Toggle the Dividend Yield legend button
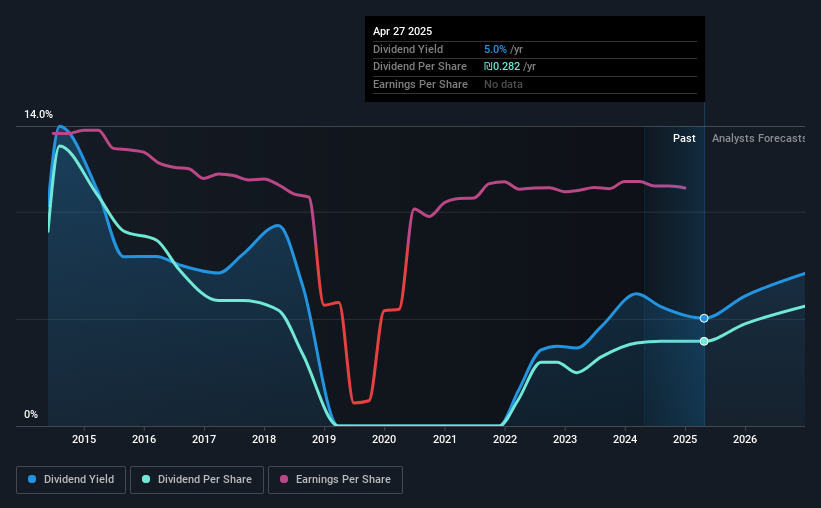Screen dimensions: 821x508 pyautogui.click(x=71, y=480)
